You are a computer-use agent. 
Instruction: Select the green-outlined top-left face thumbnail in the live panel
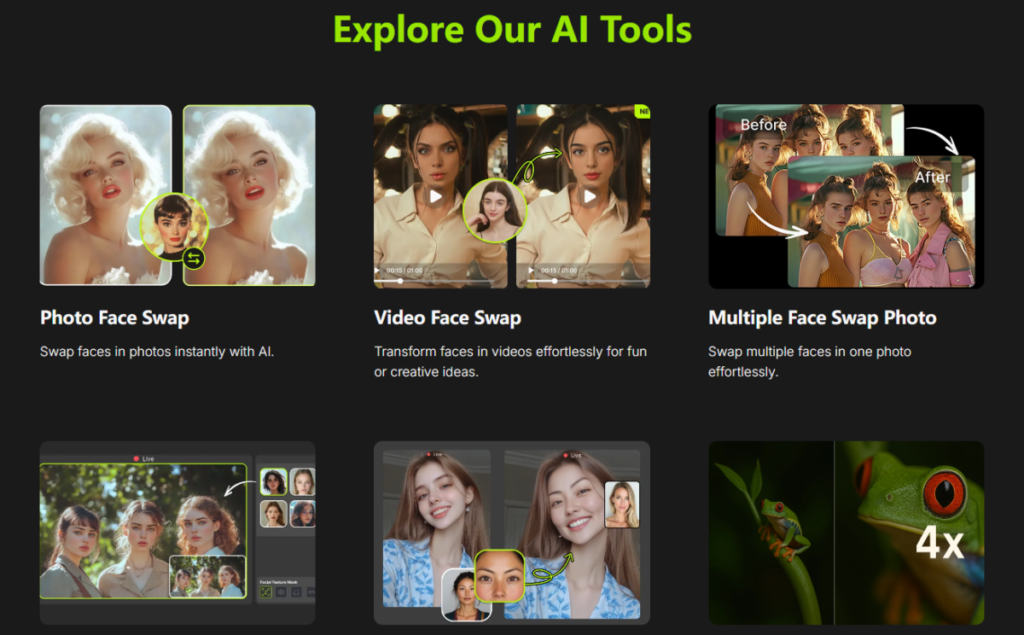point(273,482)
